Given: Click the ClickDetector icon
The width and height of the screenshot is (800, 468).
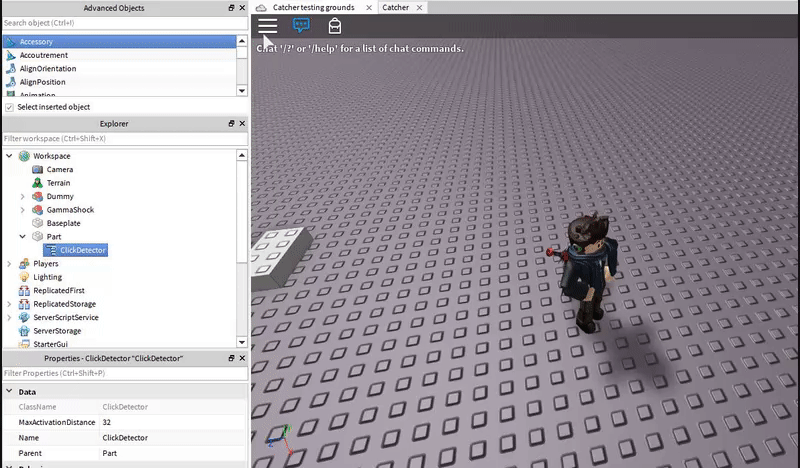Looking at the screenshot, I should [x=51, y=250].
